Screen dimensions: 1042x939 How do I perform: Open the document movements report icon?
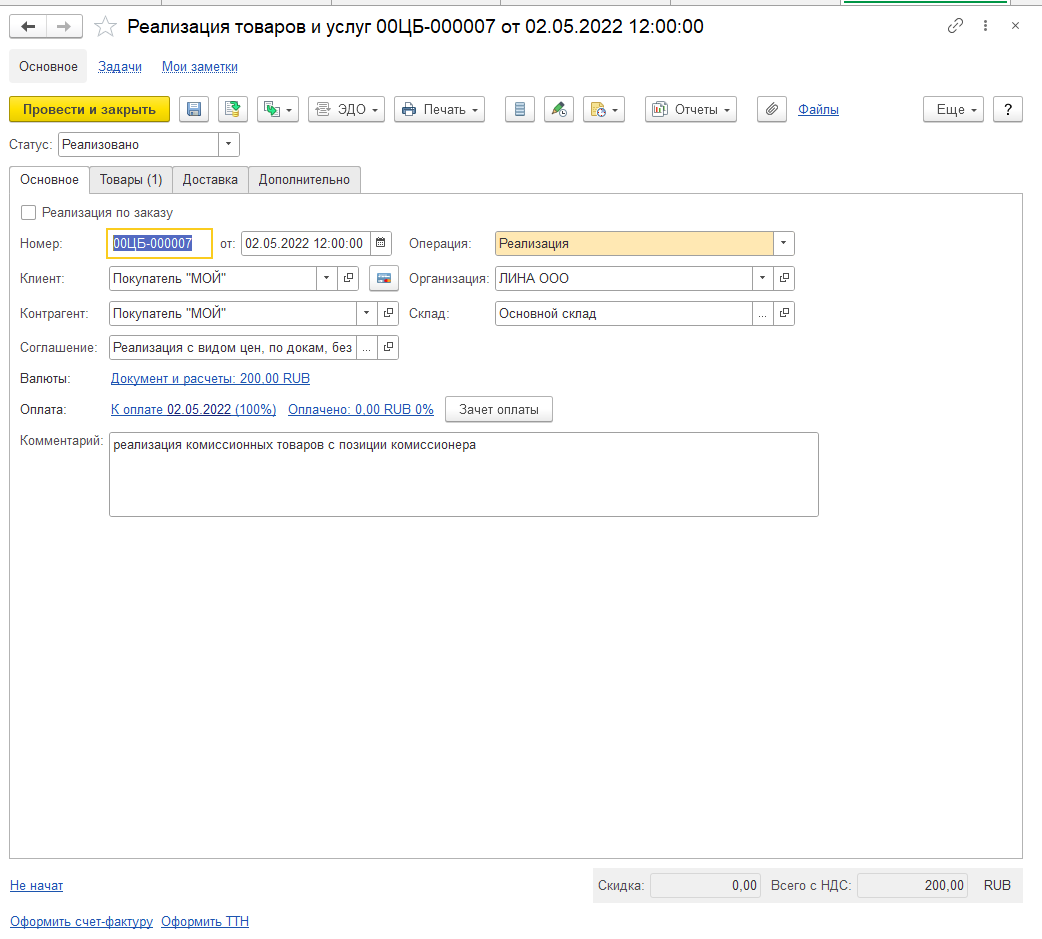click(519, 110)
